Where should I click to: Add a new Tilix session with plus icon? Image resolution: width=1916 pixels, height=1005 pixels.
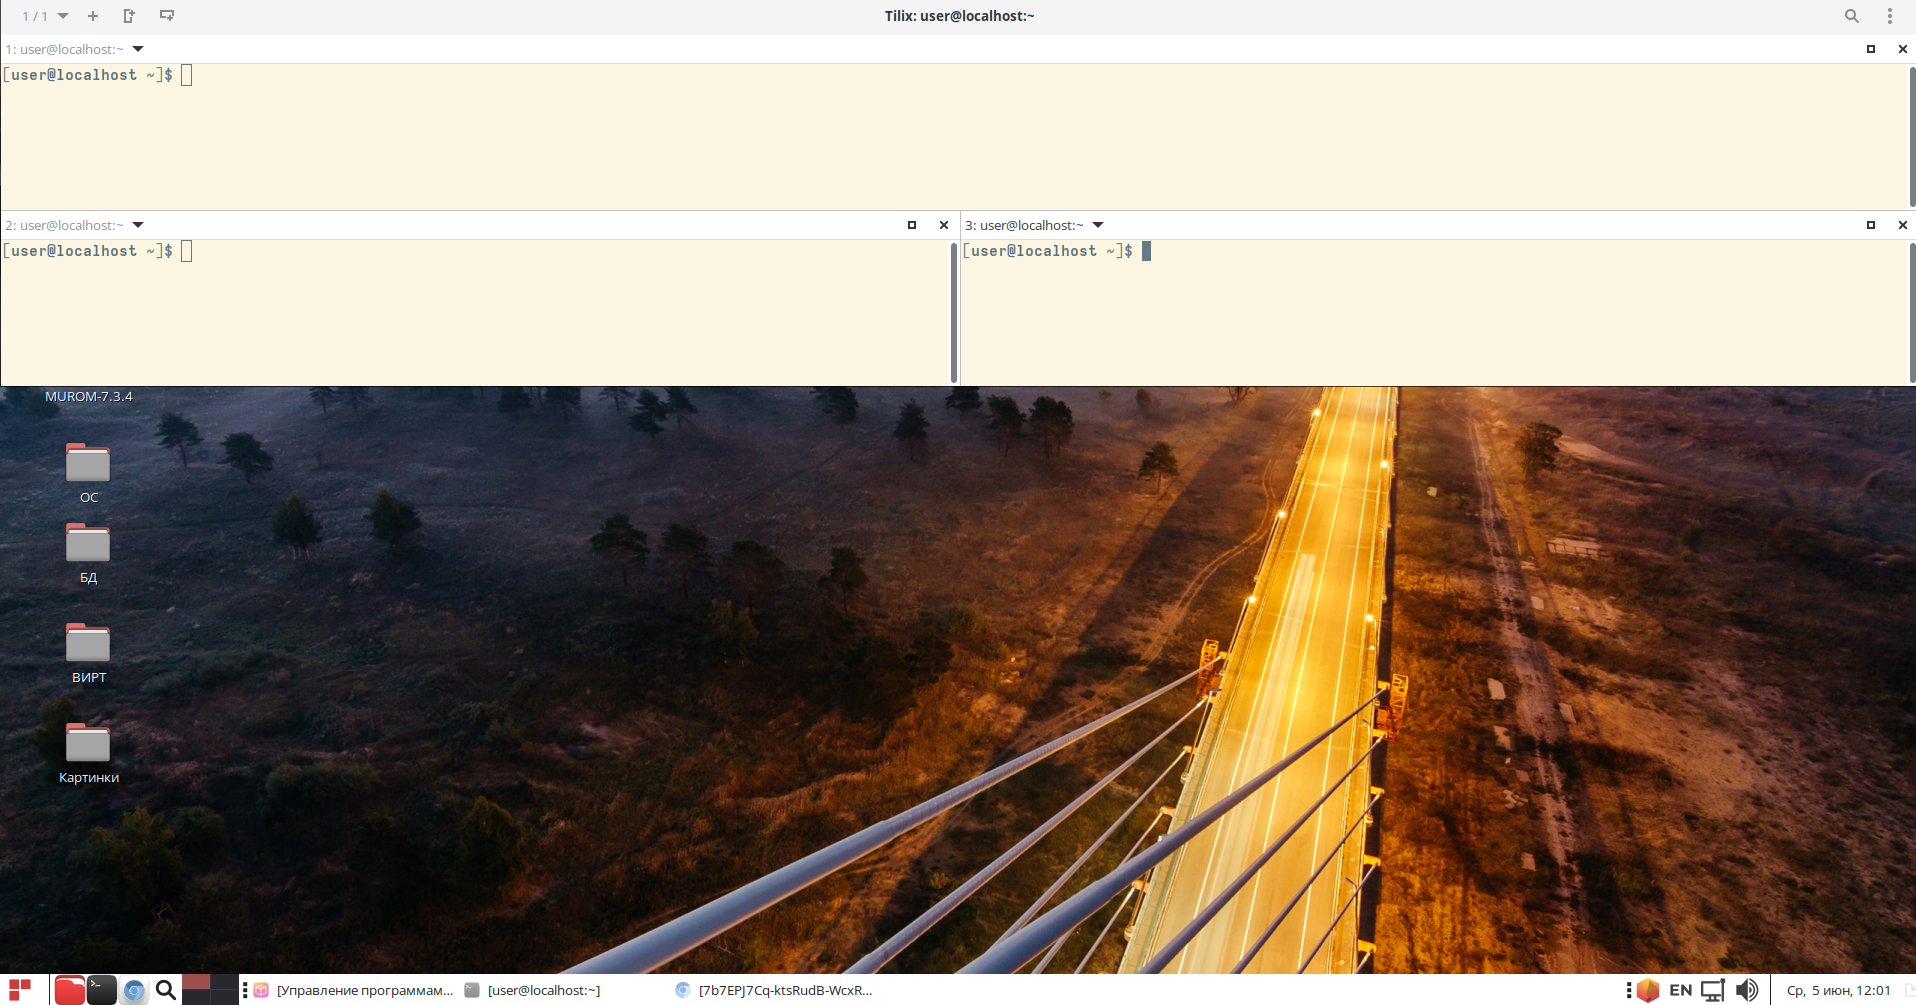(x=93, y=16)
